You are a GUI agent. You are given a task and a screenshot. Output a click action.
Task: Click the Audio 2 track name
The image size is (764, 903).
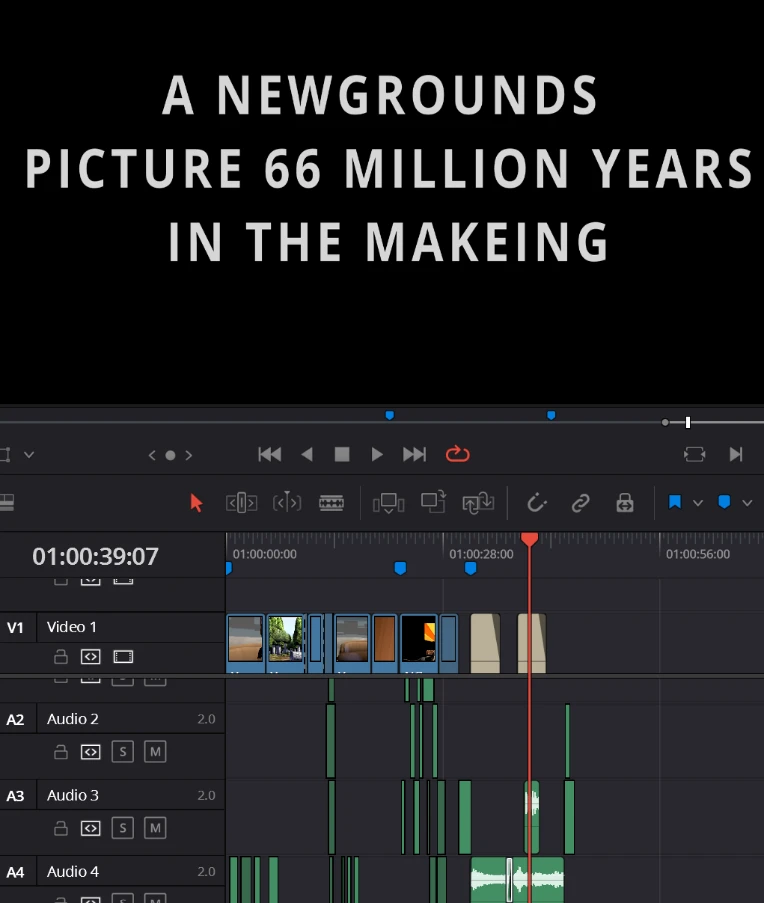point(73,719)
